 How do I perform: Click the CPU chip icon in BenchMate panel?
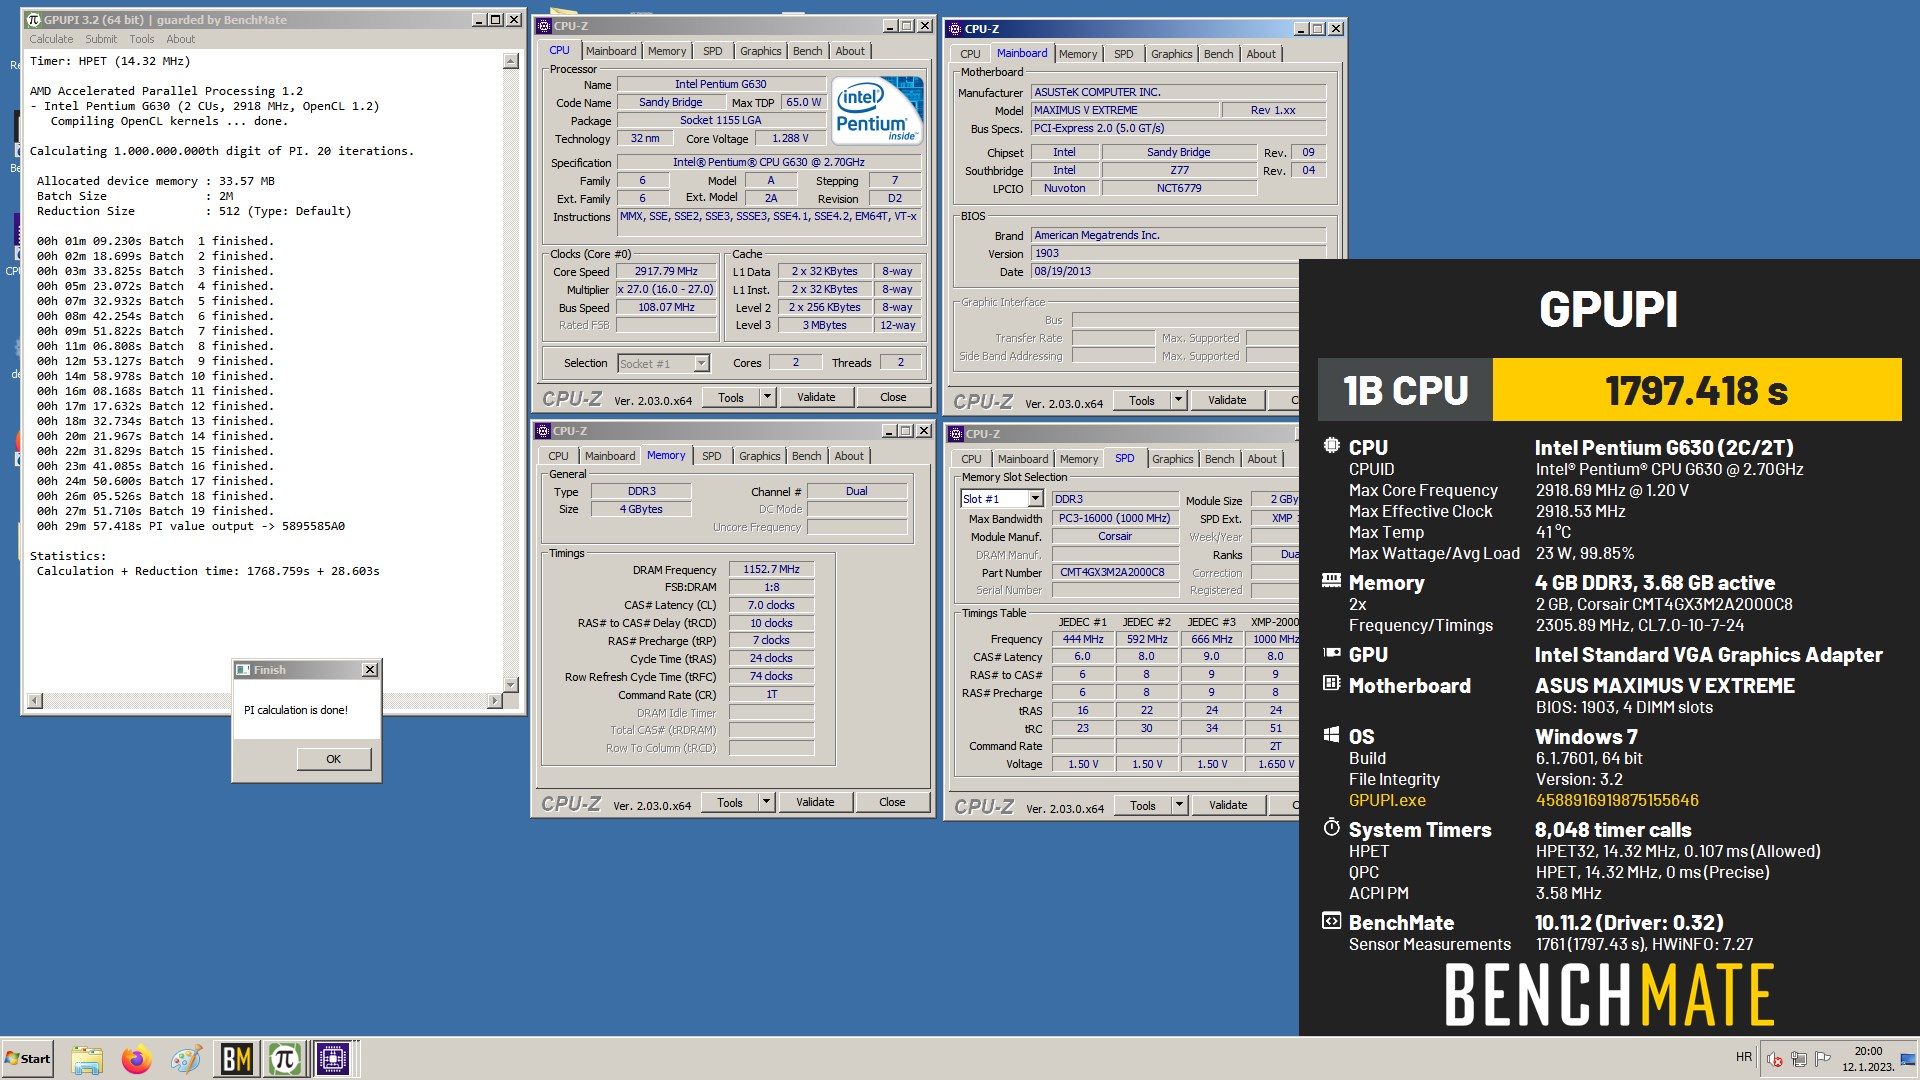click(x=1331, y=446)
